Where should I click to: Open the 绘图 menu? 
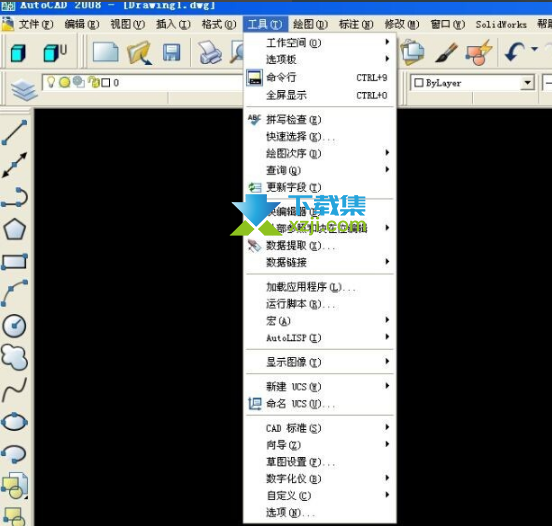310,24
